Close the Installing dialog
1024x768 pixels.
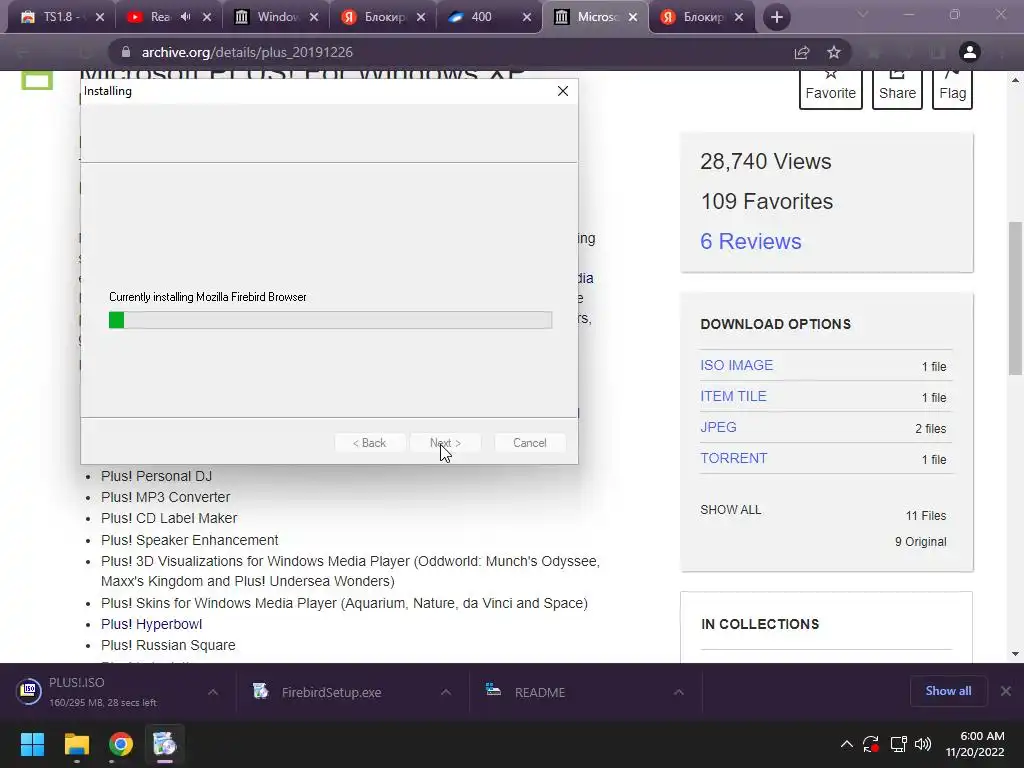[563, 91]
